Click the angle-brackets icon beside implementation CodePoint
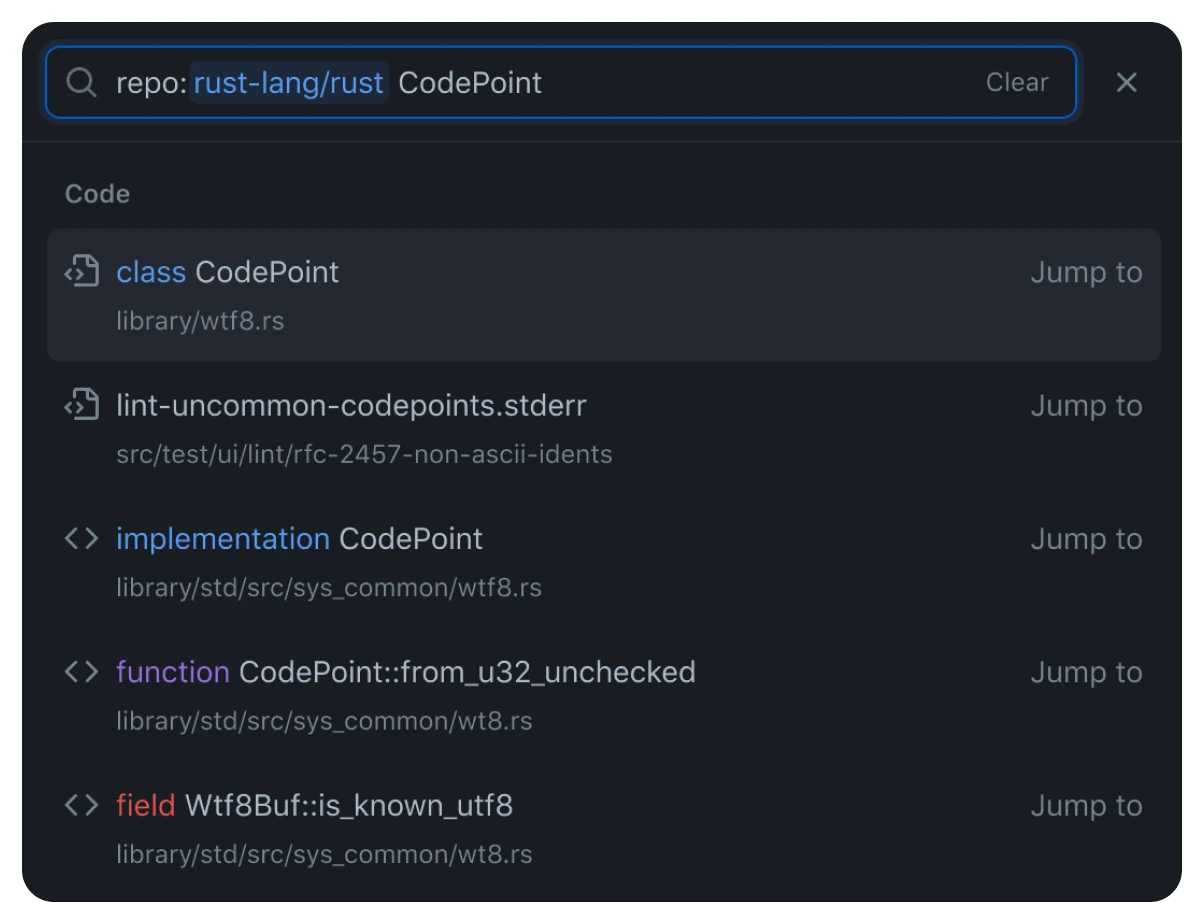 (x=83, y=538)
